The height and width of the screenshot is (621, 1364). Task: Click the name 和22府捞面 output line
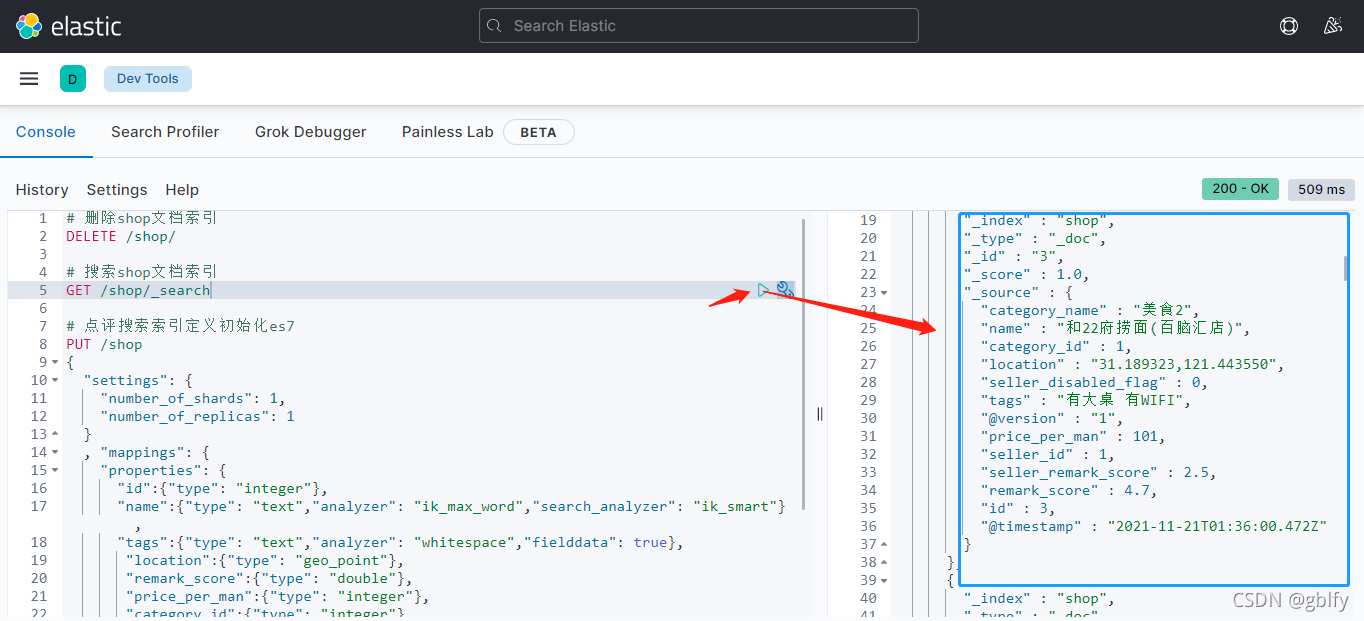[x=1115, y=328]
